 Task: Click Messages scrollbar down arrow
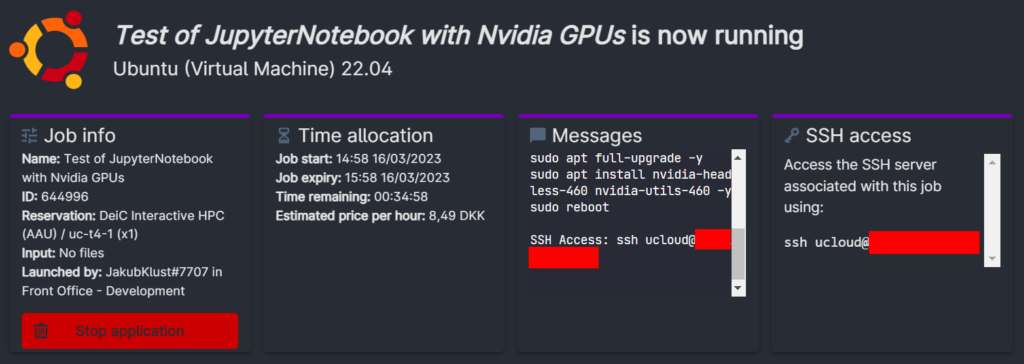[738, 288]
